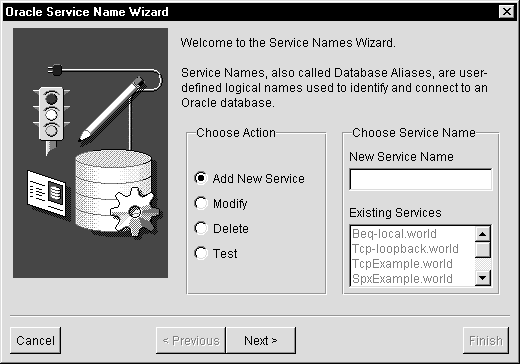Image resolution: width=520 pixels, height=364 pixels.
Task: Click the database cylinder graphic
Action: pos(113,191)
